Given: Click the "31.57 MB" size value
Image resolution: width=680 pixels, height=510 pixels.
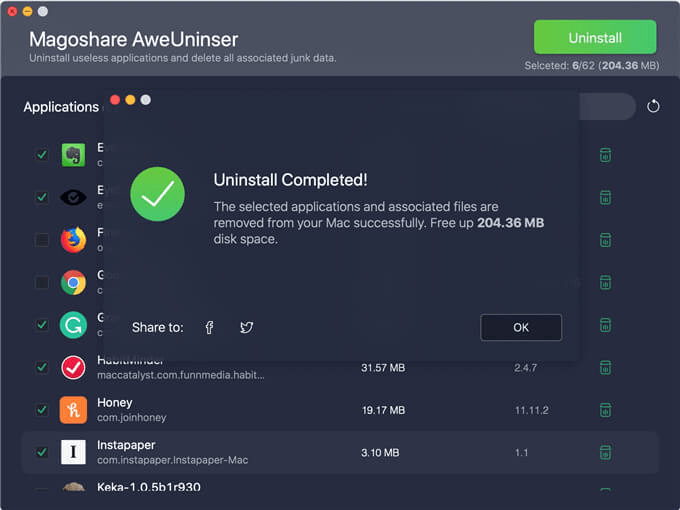Looking at the screenshot, I should point(383,368).
